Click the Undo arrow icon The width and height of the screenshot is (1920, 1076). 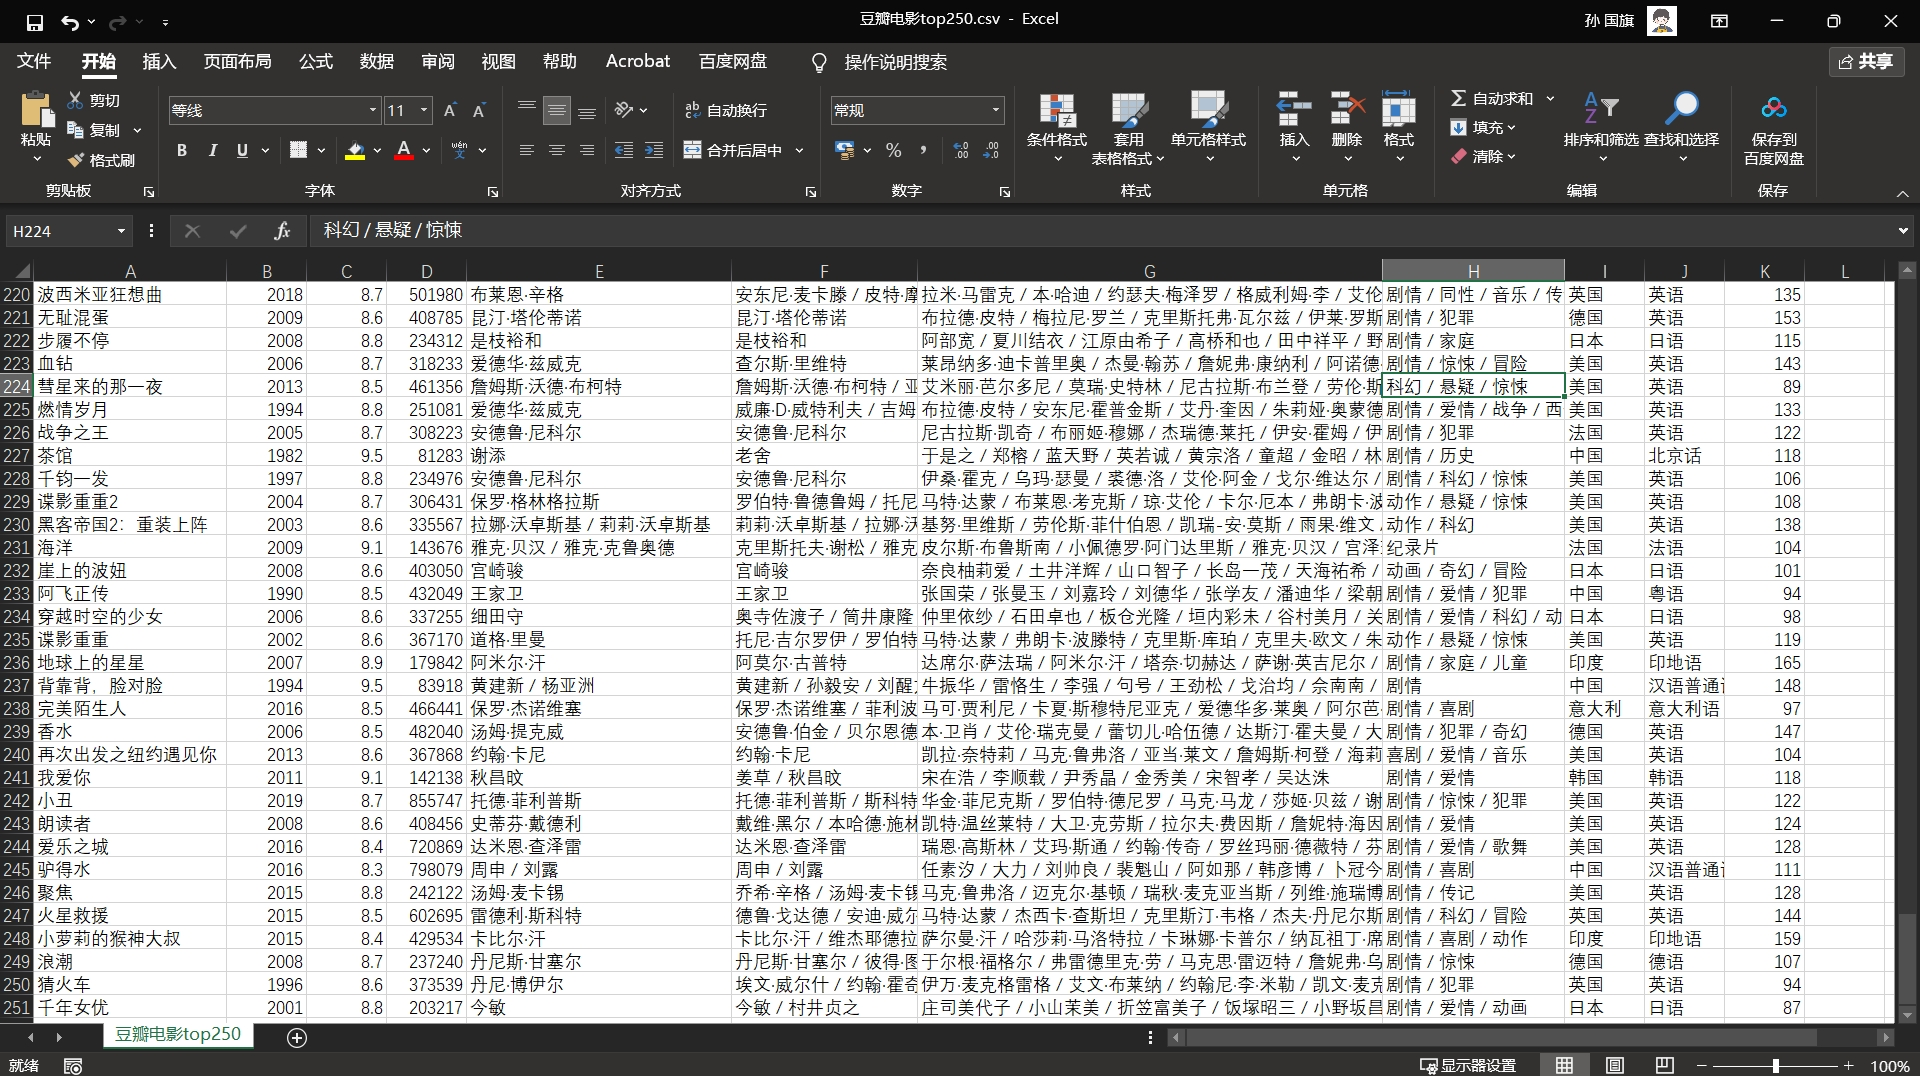69,21
